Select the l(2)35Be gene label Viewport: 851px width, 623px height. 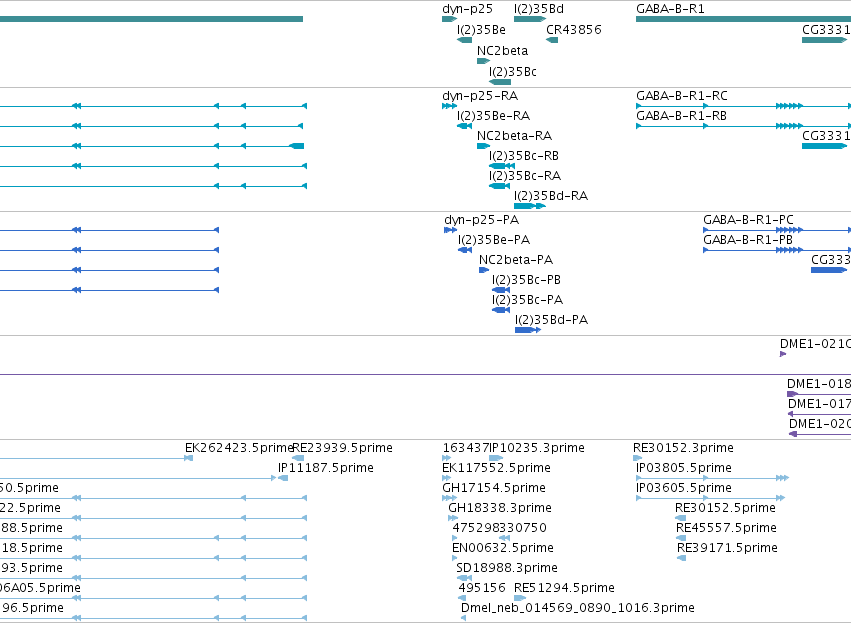481,30
